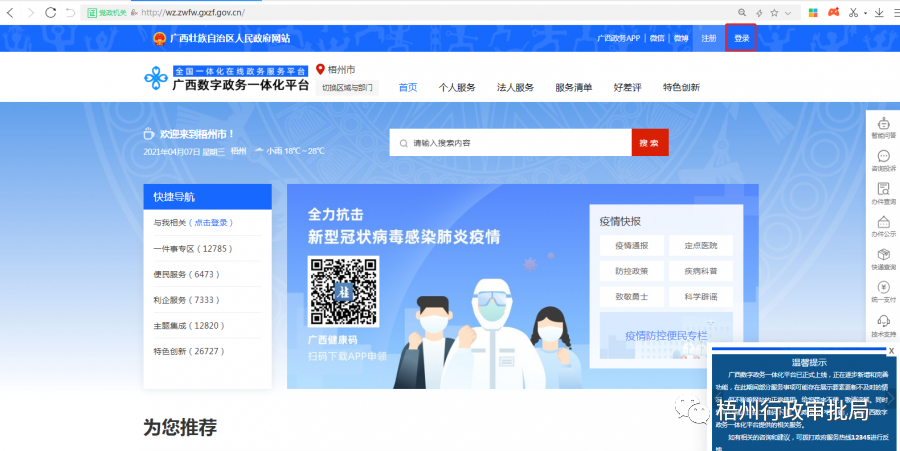Reload the current page

51,13
